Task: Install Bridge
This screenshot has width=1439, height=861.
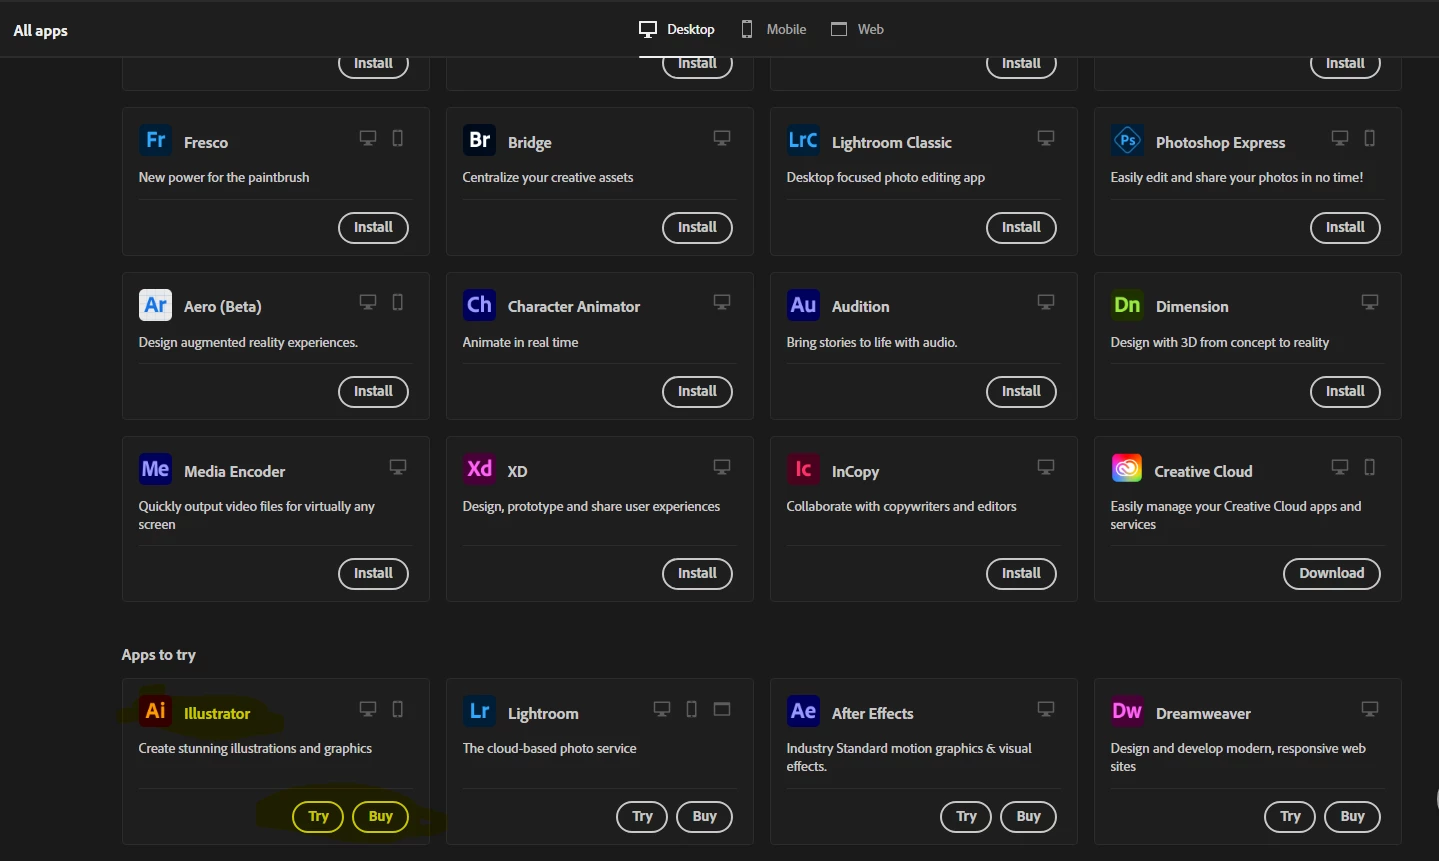Action: [698, 228]
